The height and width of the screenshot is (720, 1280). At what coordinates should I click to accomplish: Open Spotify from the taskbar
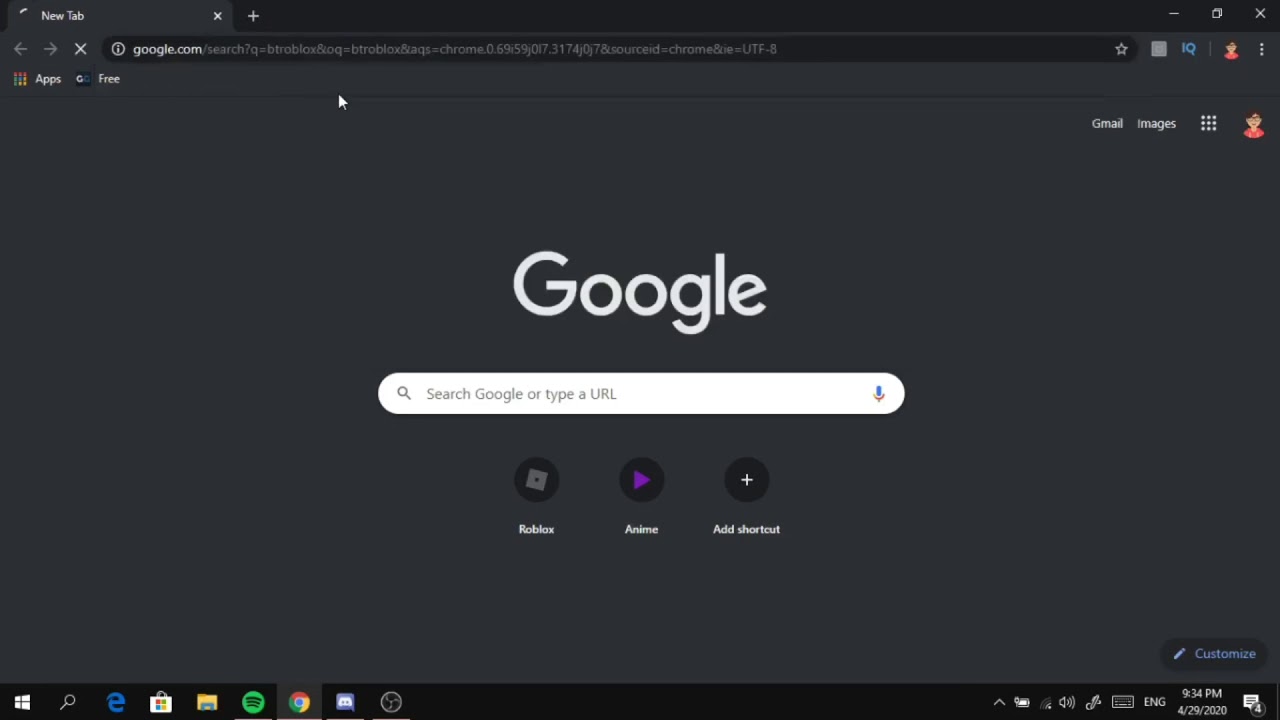[x=253, y=702]
